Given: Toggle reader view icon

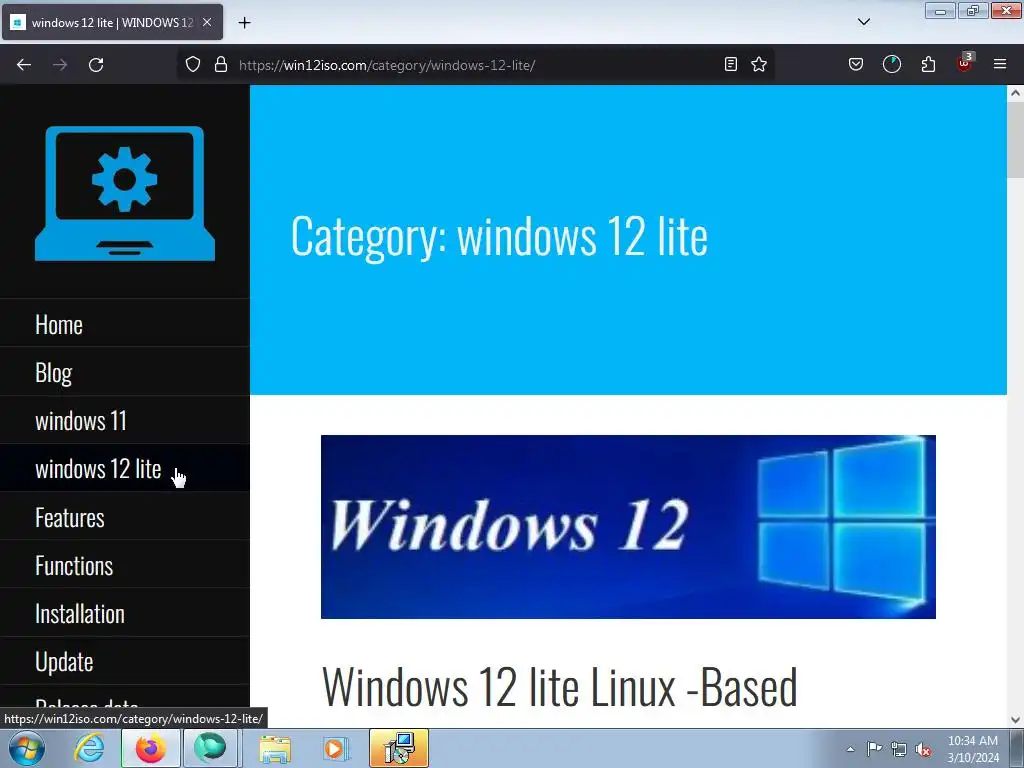Looking at the screenshot, I should point(731,65).
